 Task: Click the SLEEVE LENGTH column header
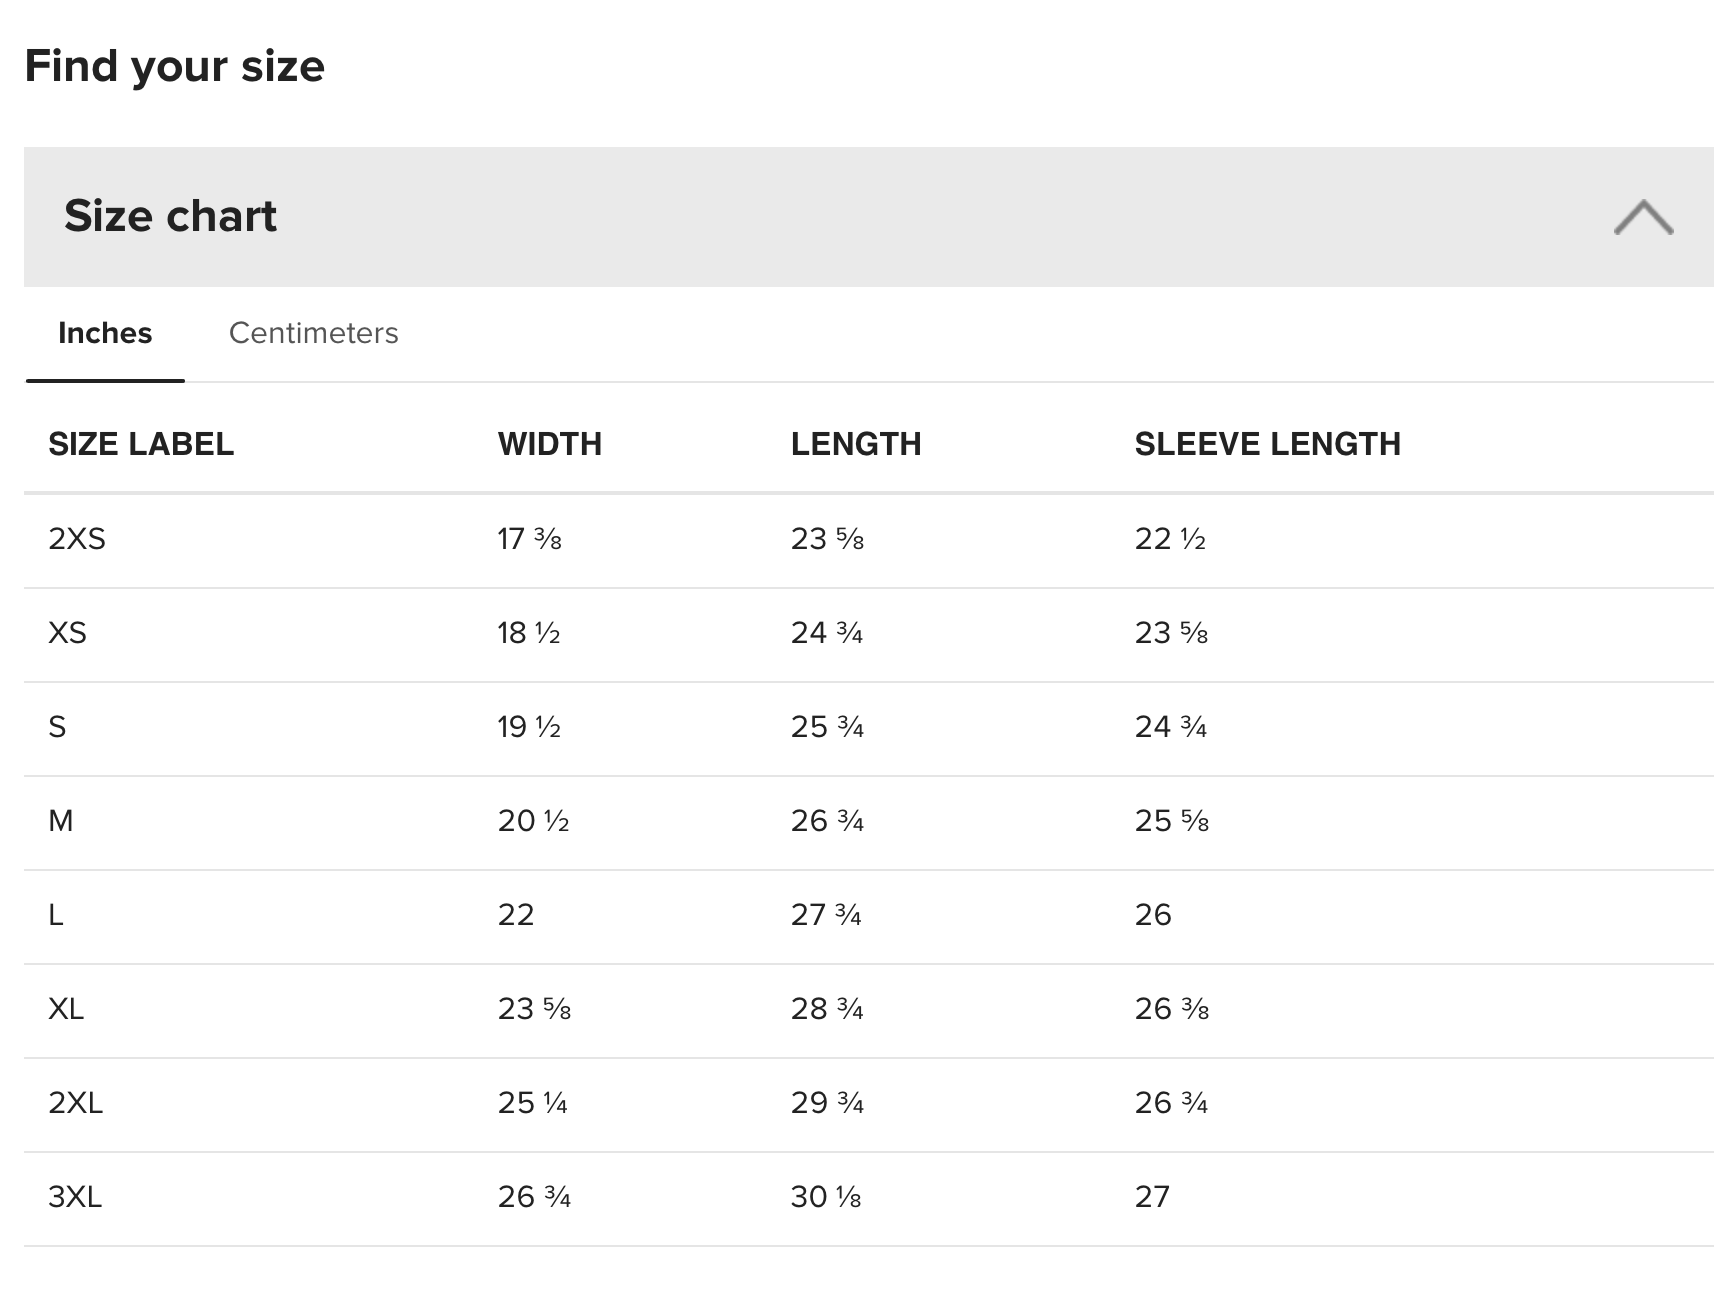click(x=1267, y=444)
